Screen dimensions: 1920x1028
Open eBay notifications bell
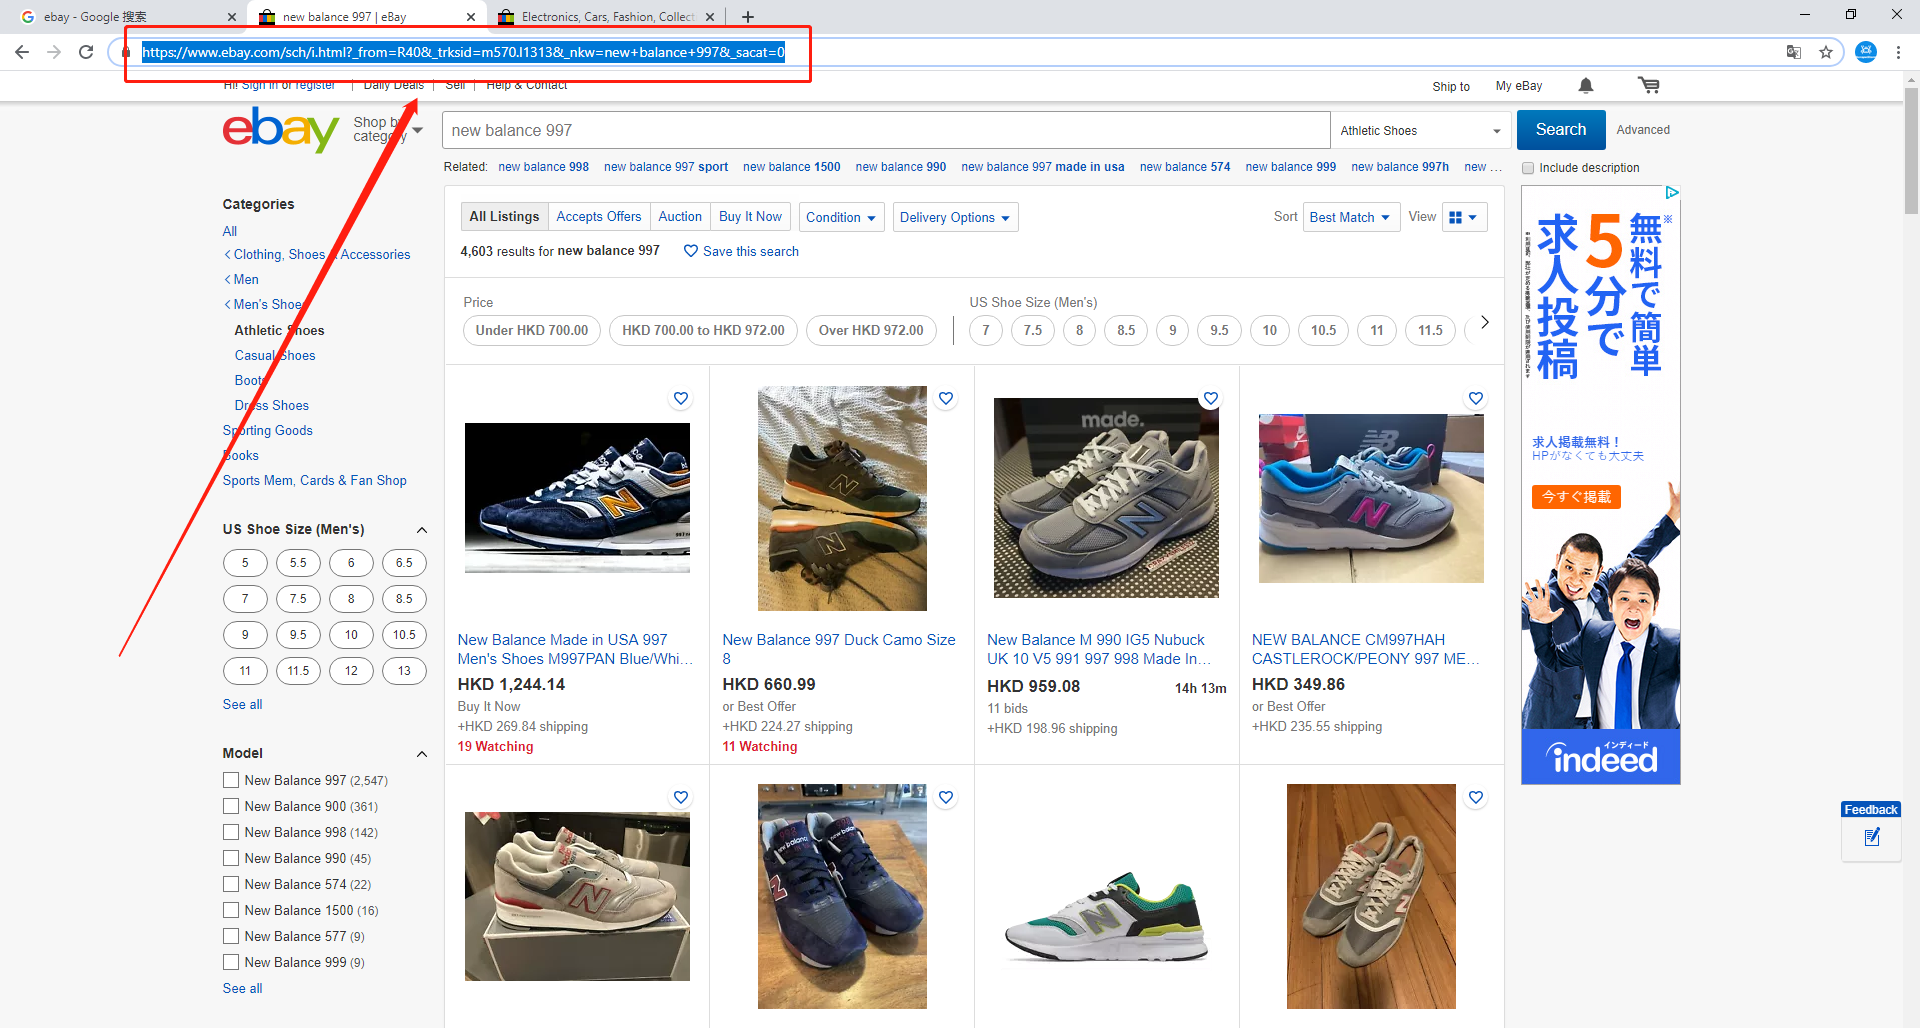[1586, 86]
